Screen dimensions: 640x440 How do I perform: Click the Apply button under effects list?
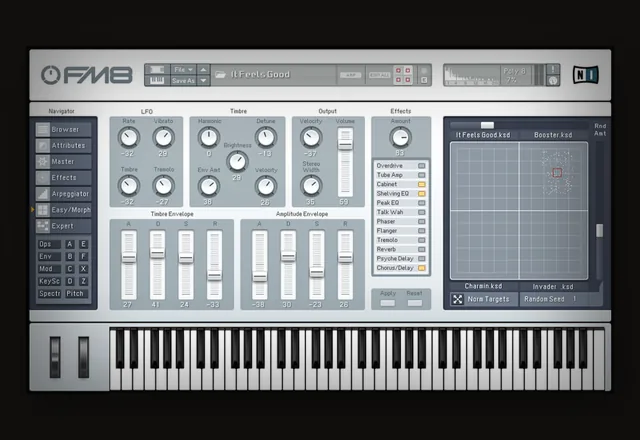[x=388, y=303]
